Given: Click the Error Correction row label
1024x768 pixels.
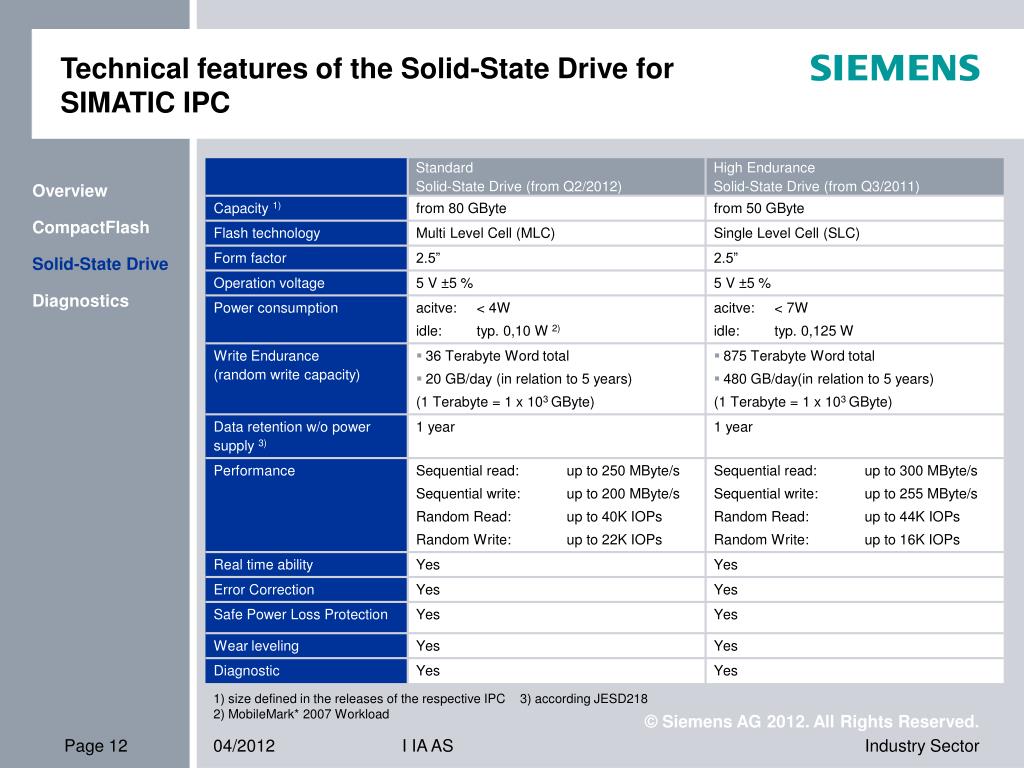Looking at the screenshot, I should pyautogui.click(x=306, y=590).
